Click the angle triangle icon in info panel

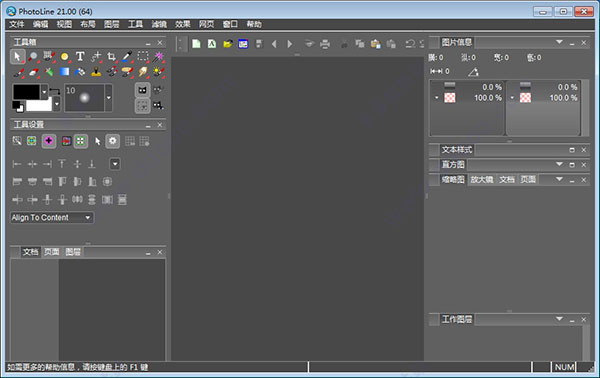(473, 72)
